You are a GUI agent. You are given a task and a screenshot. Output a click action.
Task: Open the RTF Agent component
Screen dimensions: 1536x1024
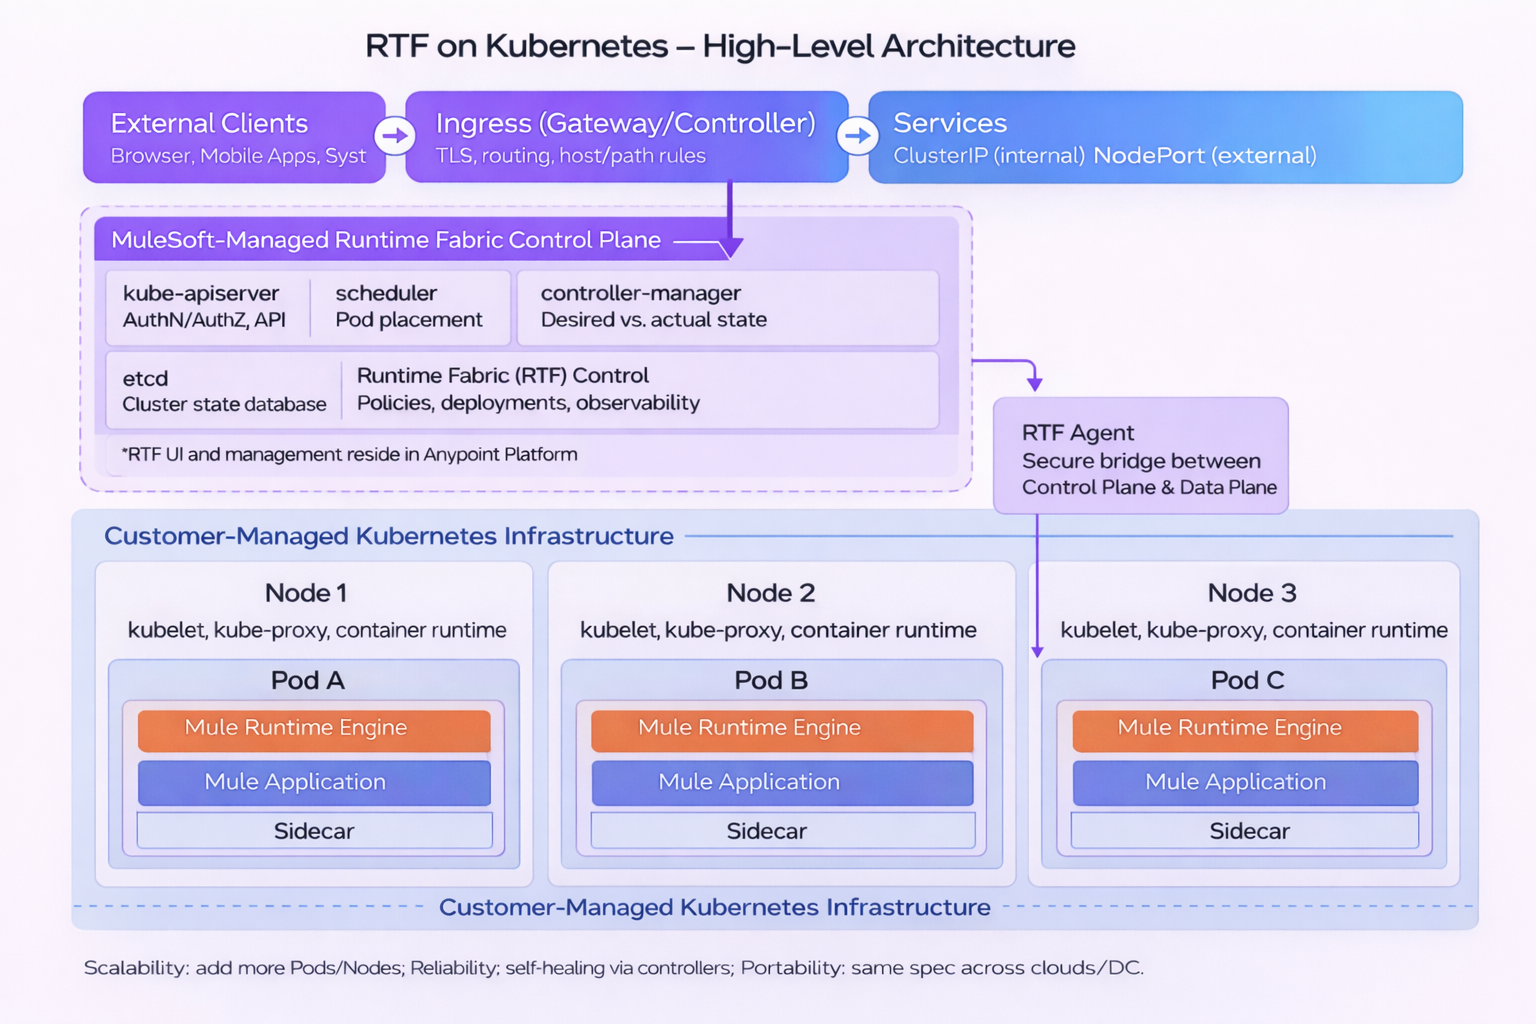[x=1140, y=456]
